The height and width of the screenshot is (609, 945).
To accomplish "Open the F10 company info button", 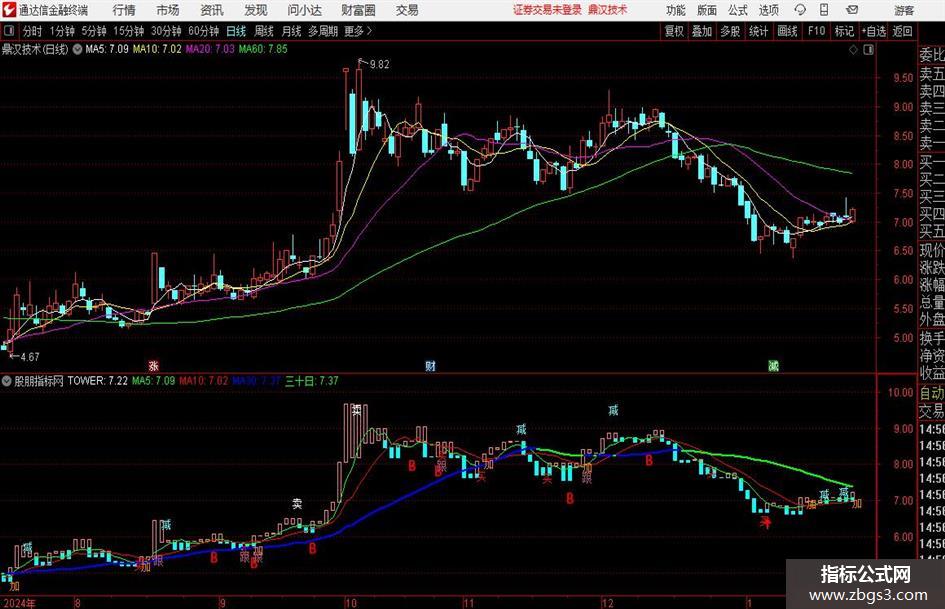I will coord(817,31).
